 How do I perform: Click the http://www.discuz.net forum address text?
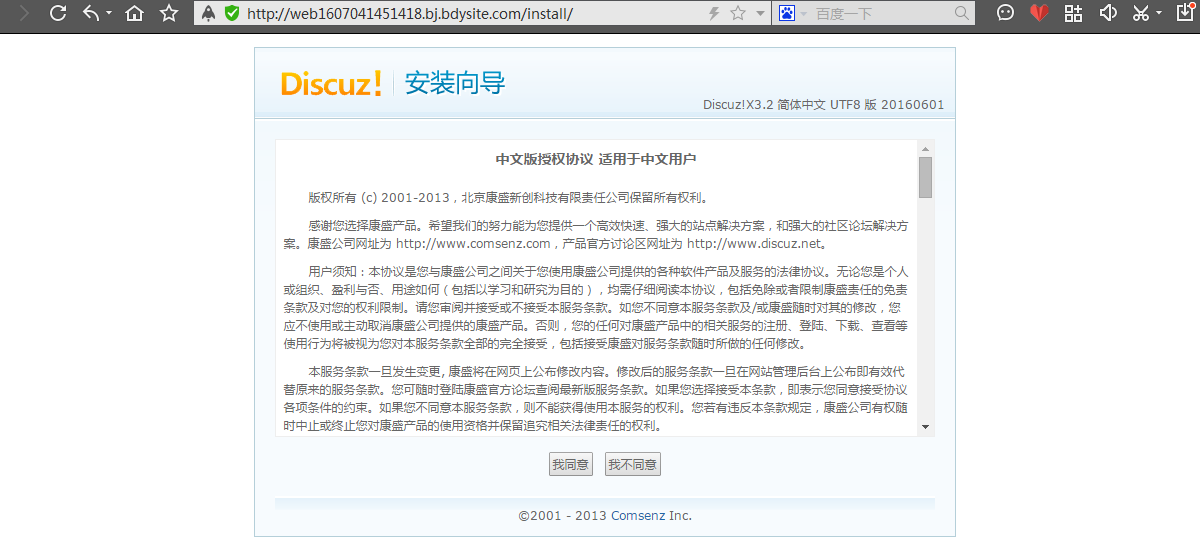click(x=754, y=243)
